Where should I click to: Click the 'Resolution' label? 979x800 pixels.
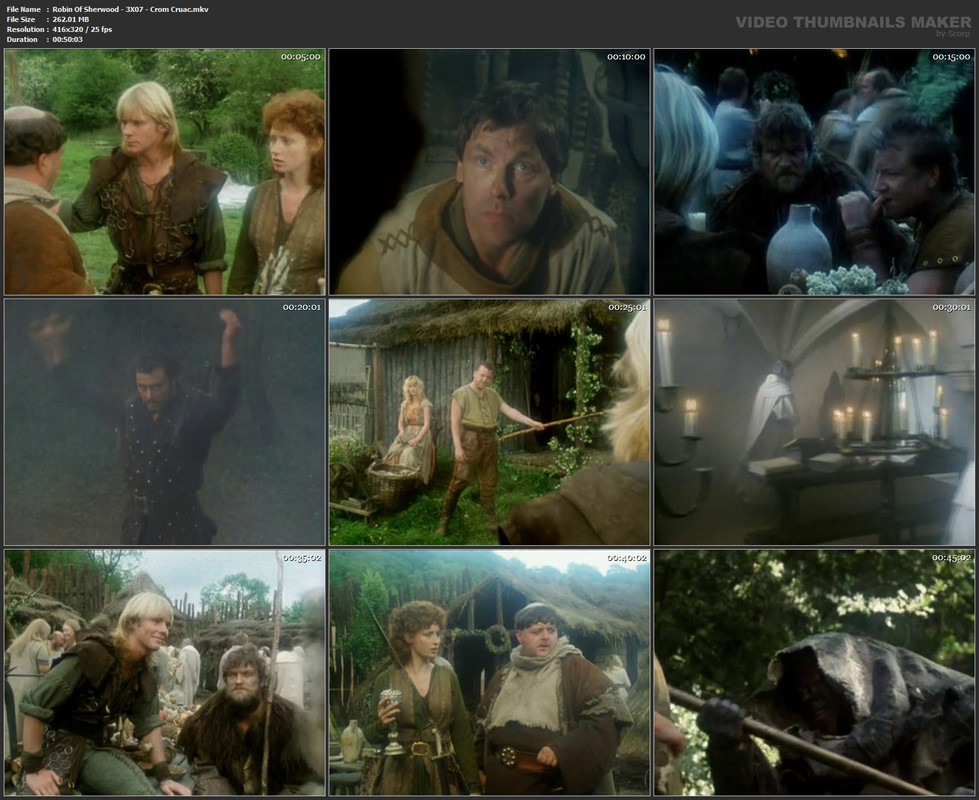[25, 29]
